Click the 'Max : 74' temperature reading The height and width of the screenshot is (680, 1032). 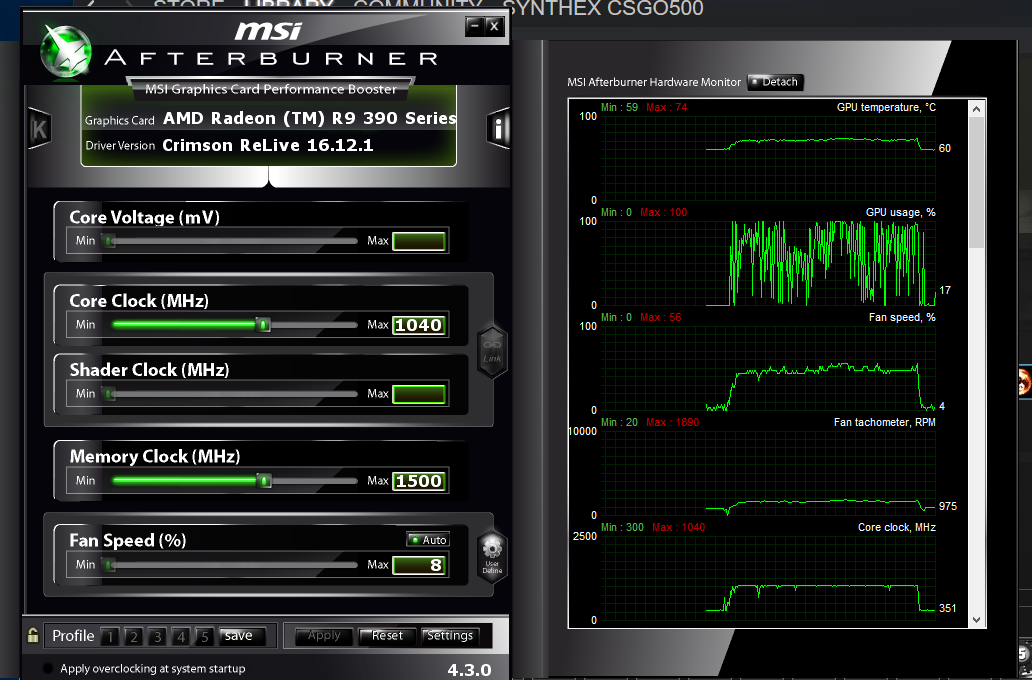tap(667, 107)
